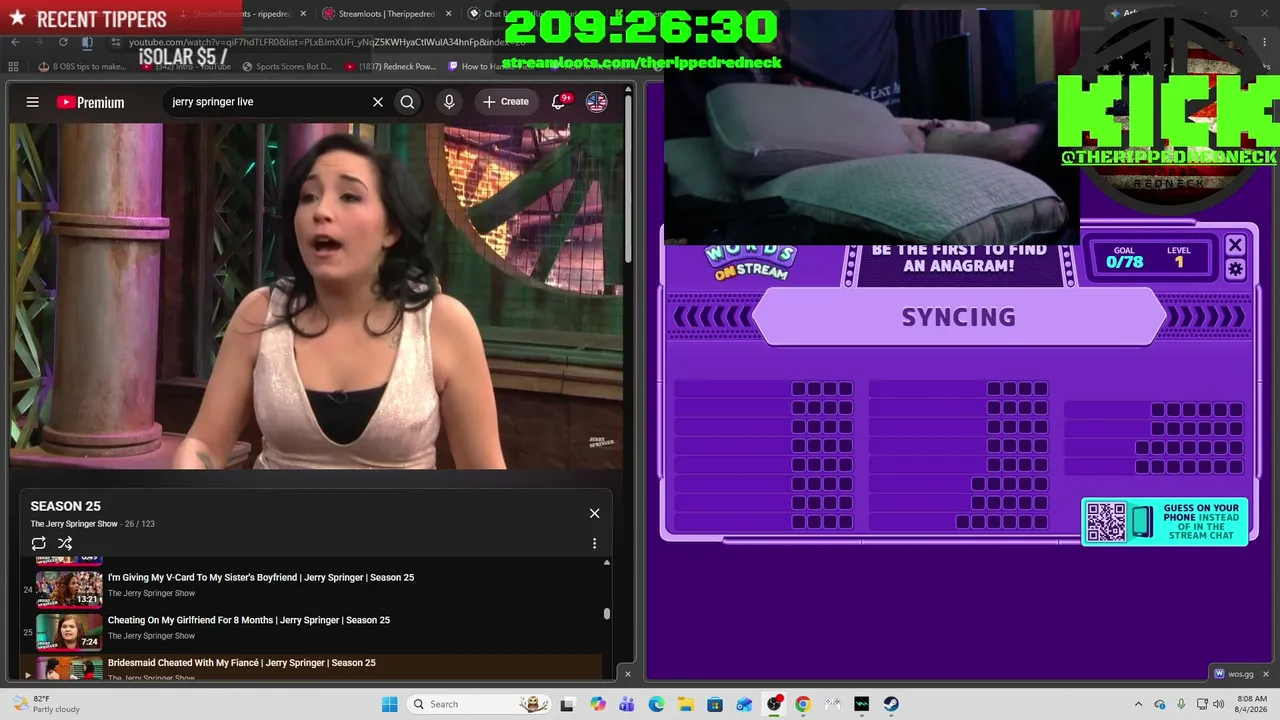Reload the current Chrome page
Screen dimensions: 1280x720
coord(63,42)
